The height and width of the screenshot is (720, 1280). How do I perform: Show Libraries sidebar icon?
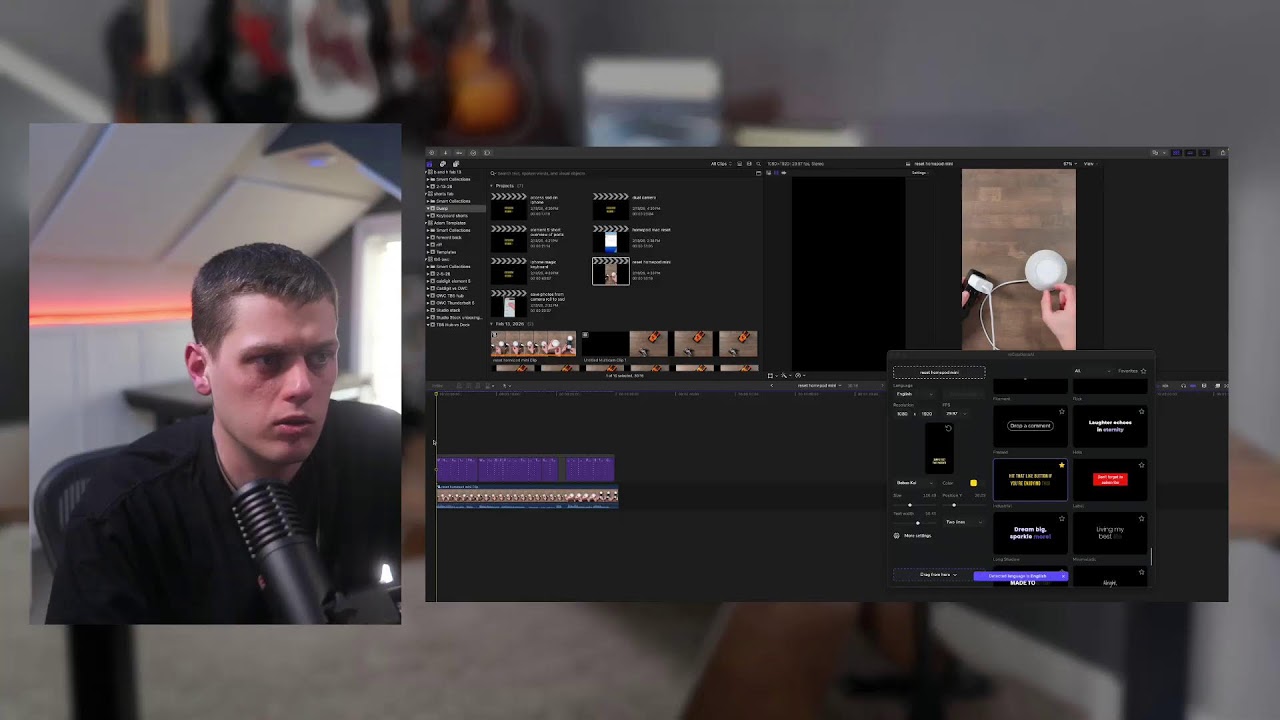(x=430, y=164)
